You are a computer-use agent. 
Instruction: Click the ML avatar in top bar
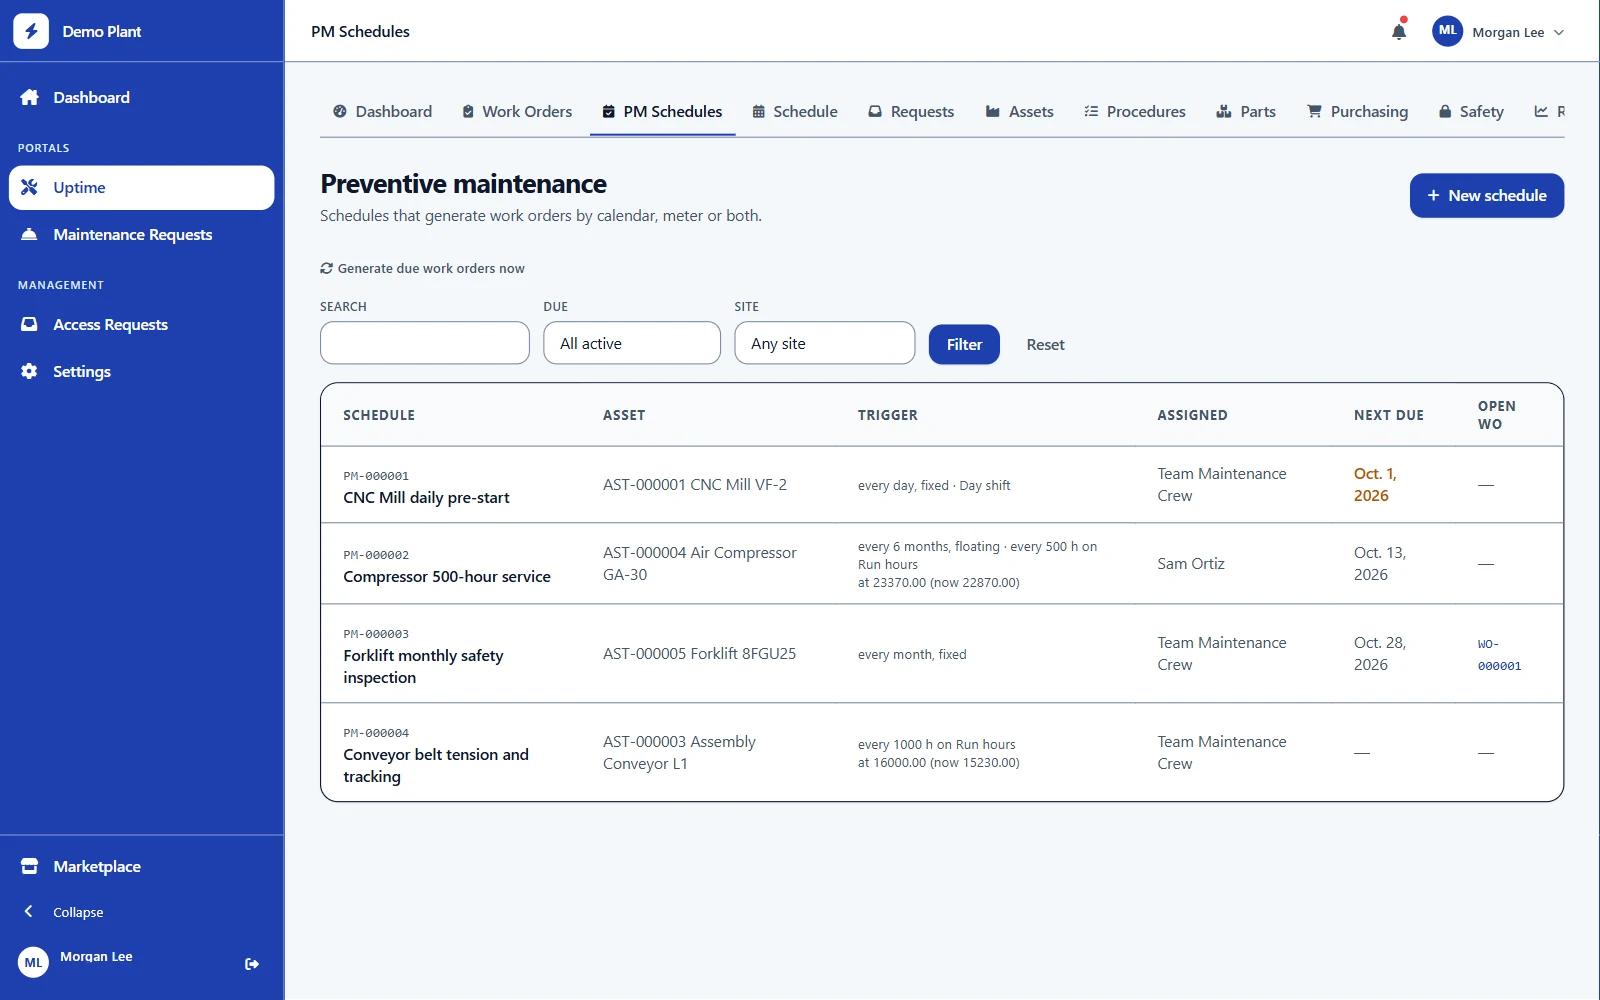coord(1447,31)
